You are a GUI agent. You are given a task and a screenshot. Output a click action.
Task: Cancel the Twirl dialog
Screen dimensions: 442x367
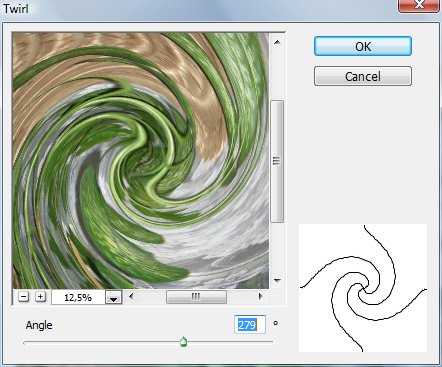click(x=363, y=76)
